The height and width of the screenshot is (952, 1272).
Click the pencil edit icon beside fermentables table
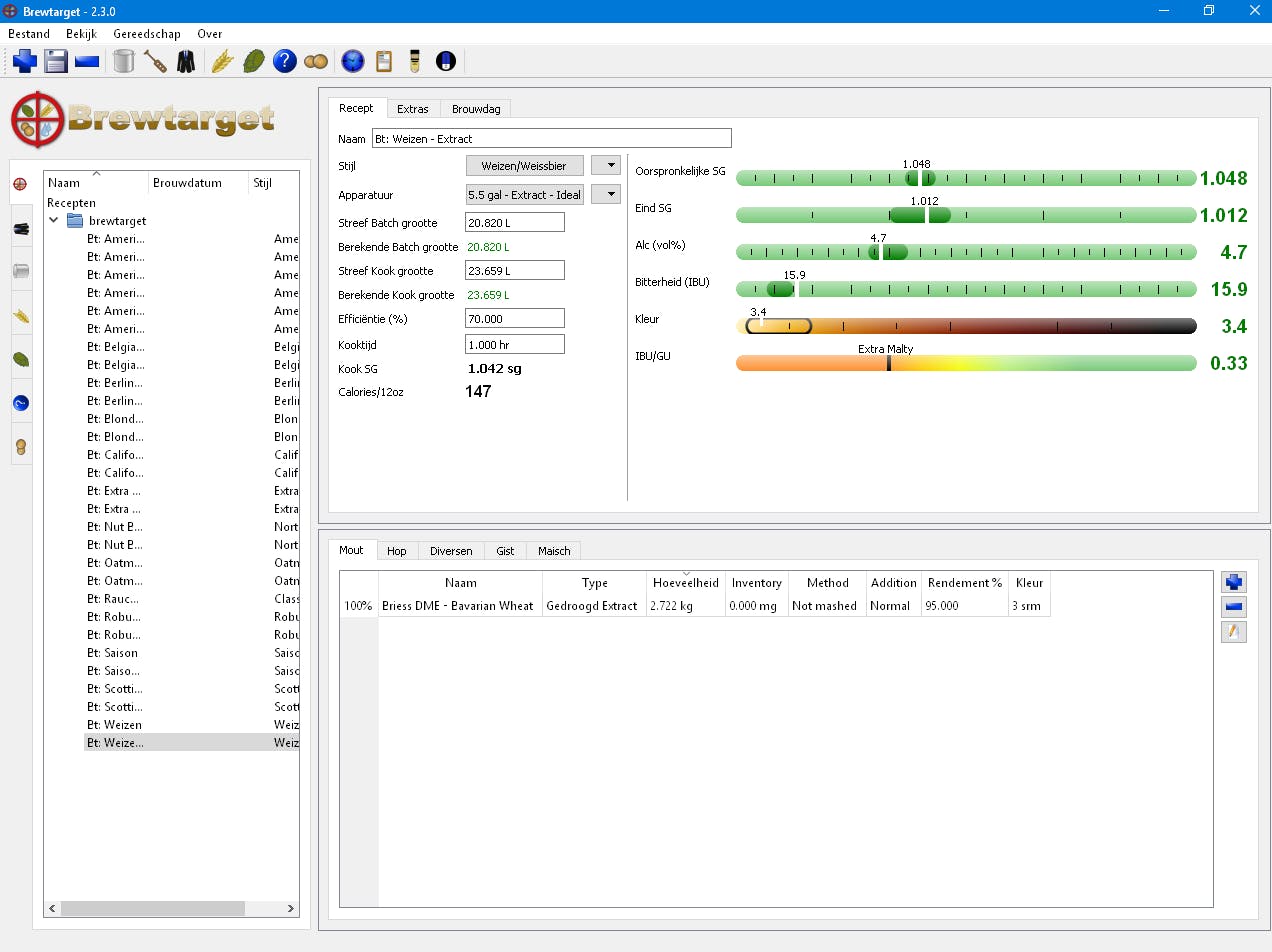click(x=1234, y=631)
